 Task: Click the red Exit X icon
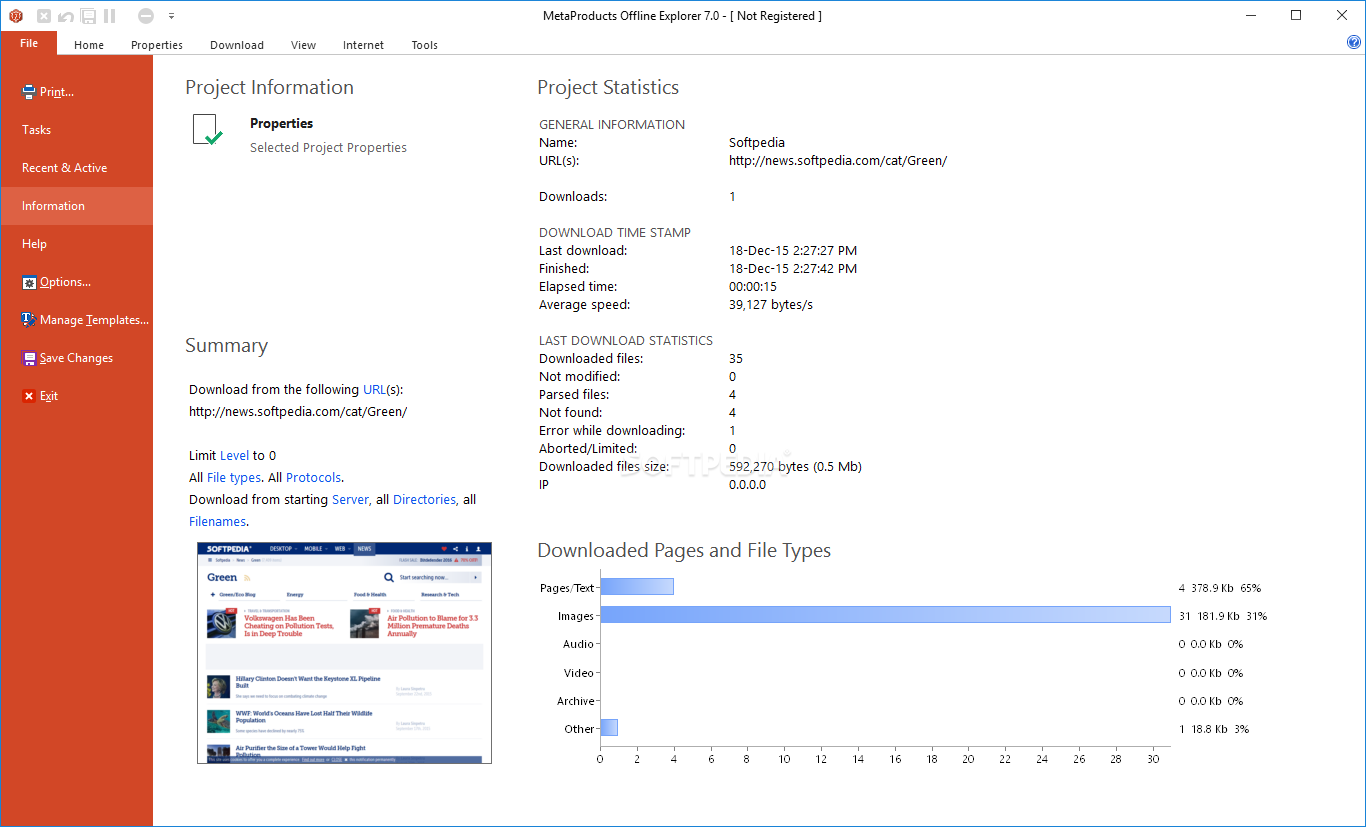[29, 396]
